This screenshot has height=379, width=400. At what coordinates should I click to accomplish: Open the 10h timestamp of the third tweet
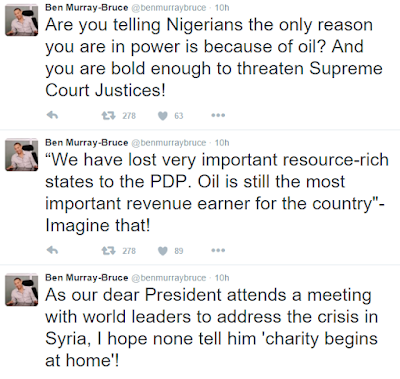(x=222, y=277)
